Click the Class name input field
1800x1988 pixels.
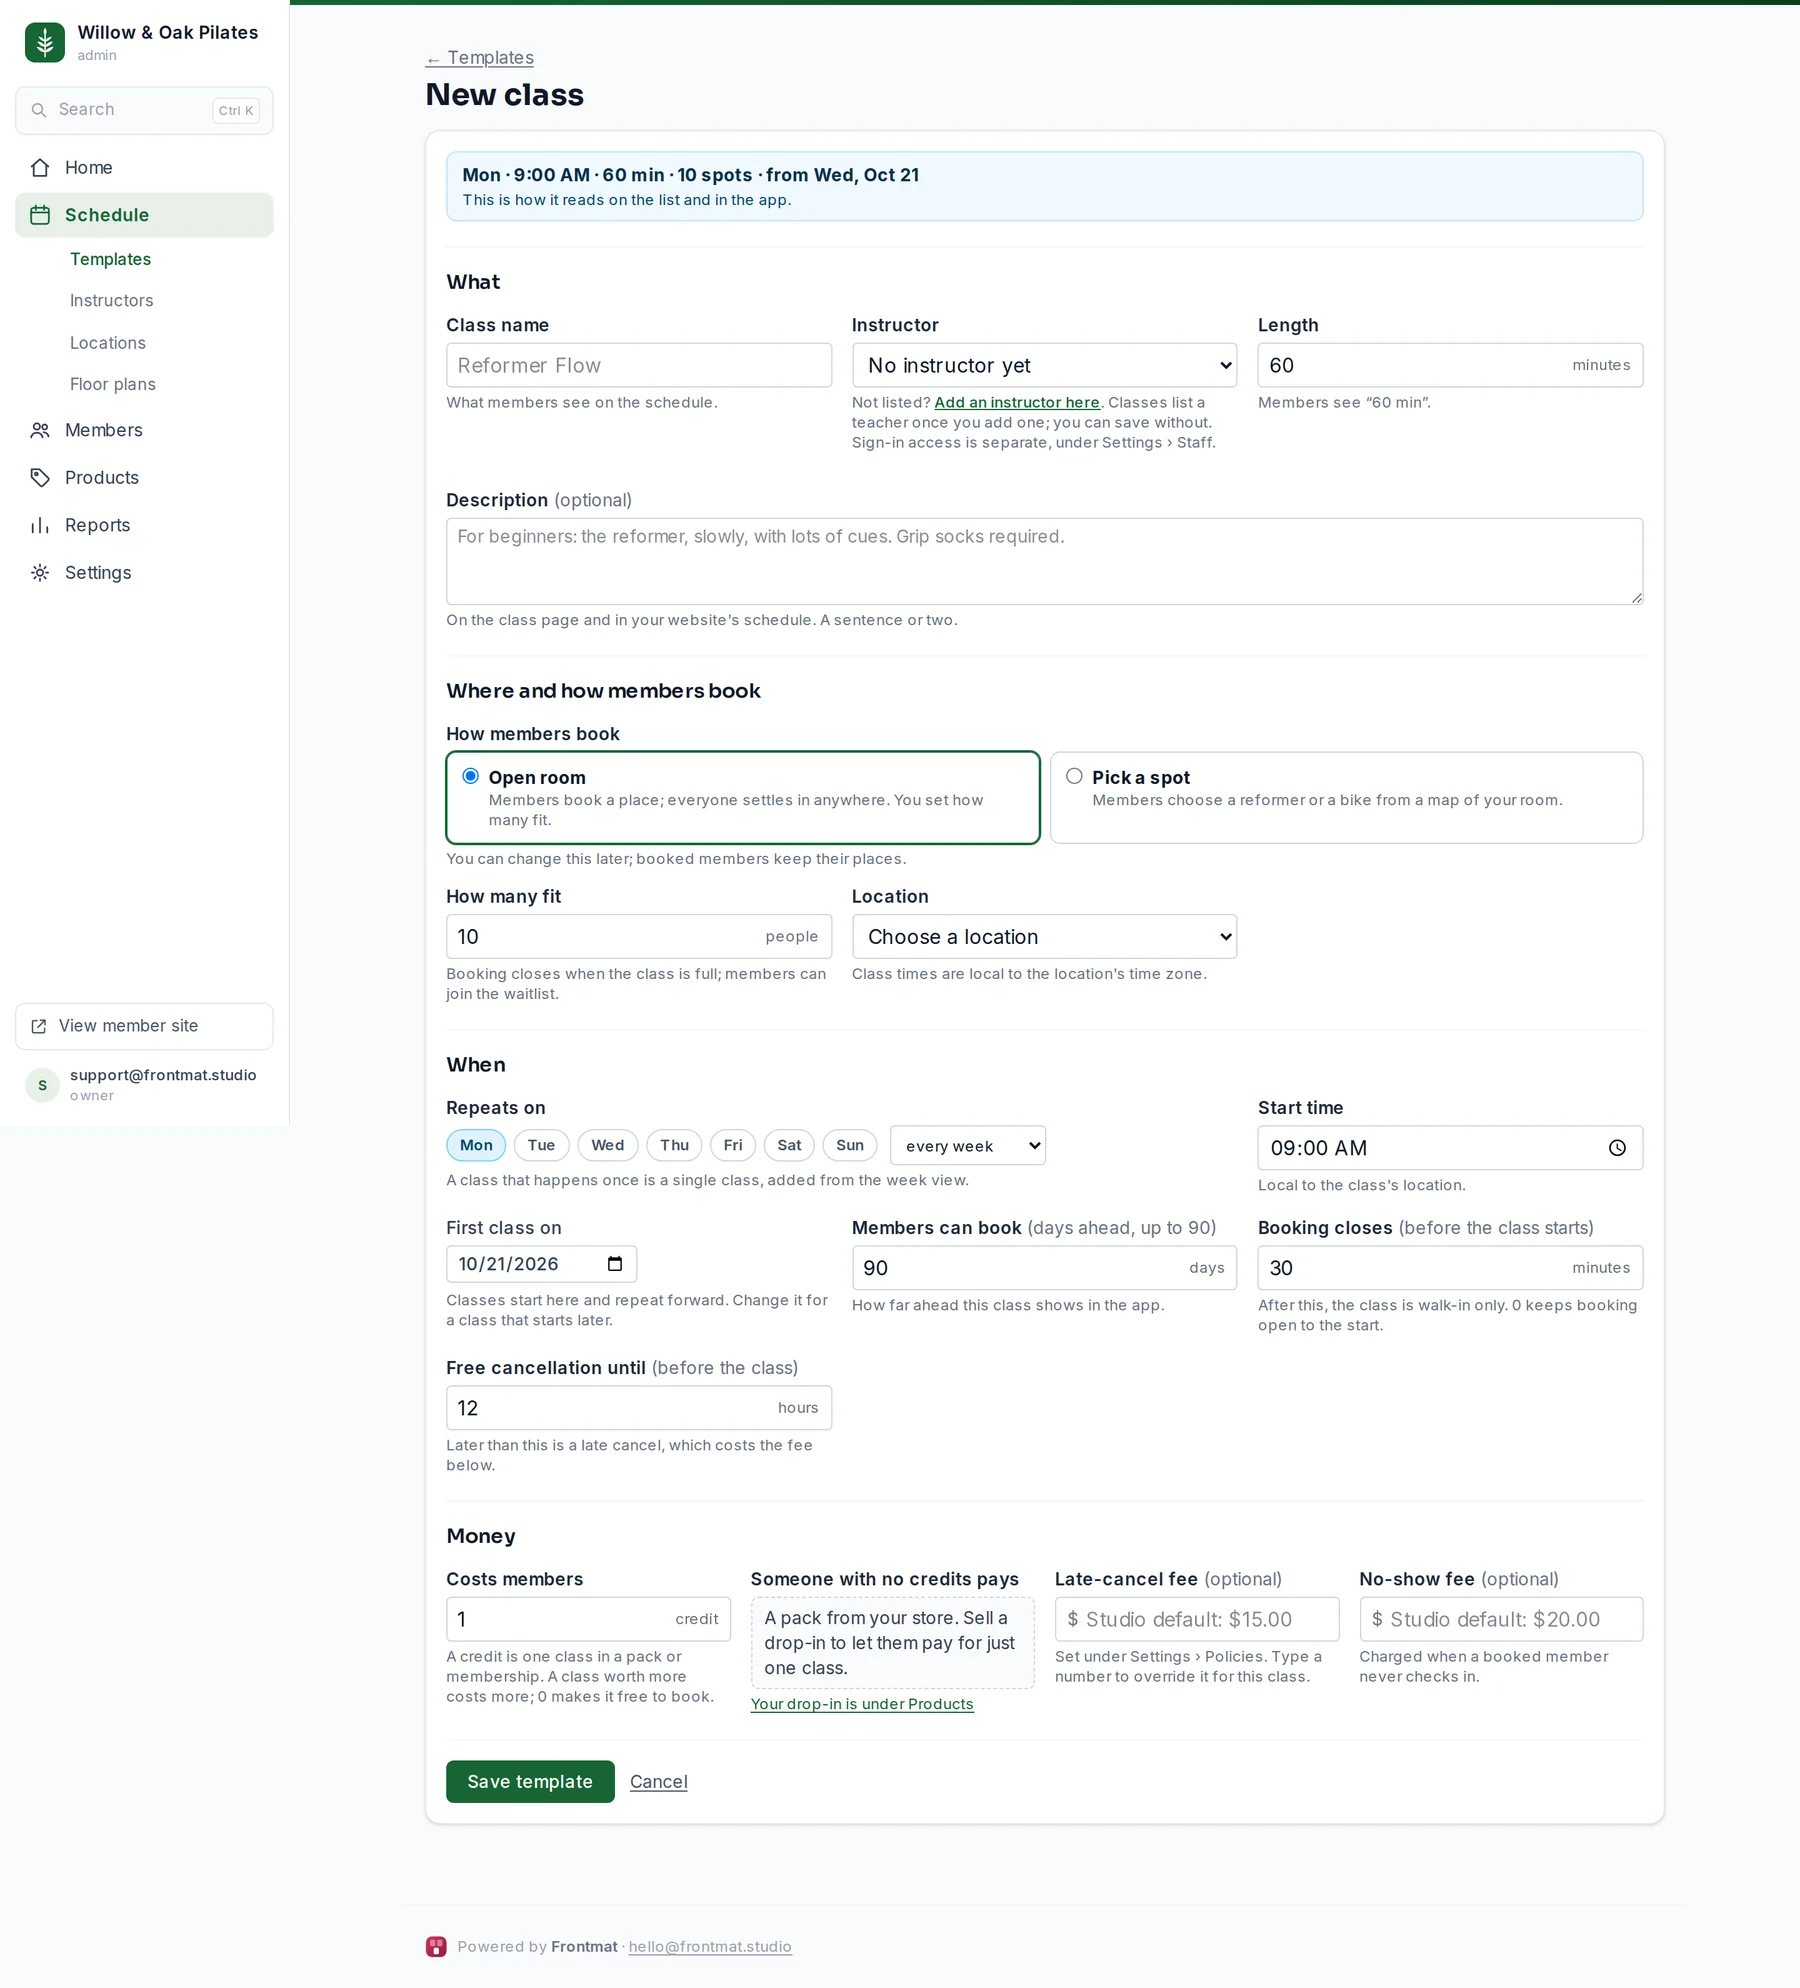point(639,365)
